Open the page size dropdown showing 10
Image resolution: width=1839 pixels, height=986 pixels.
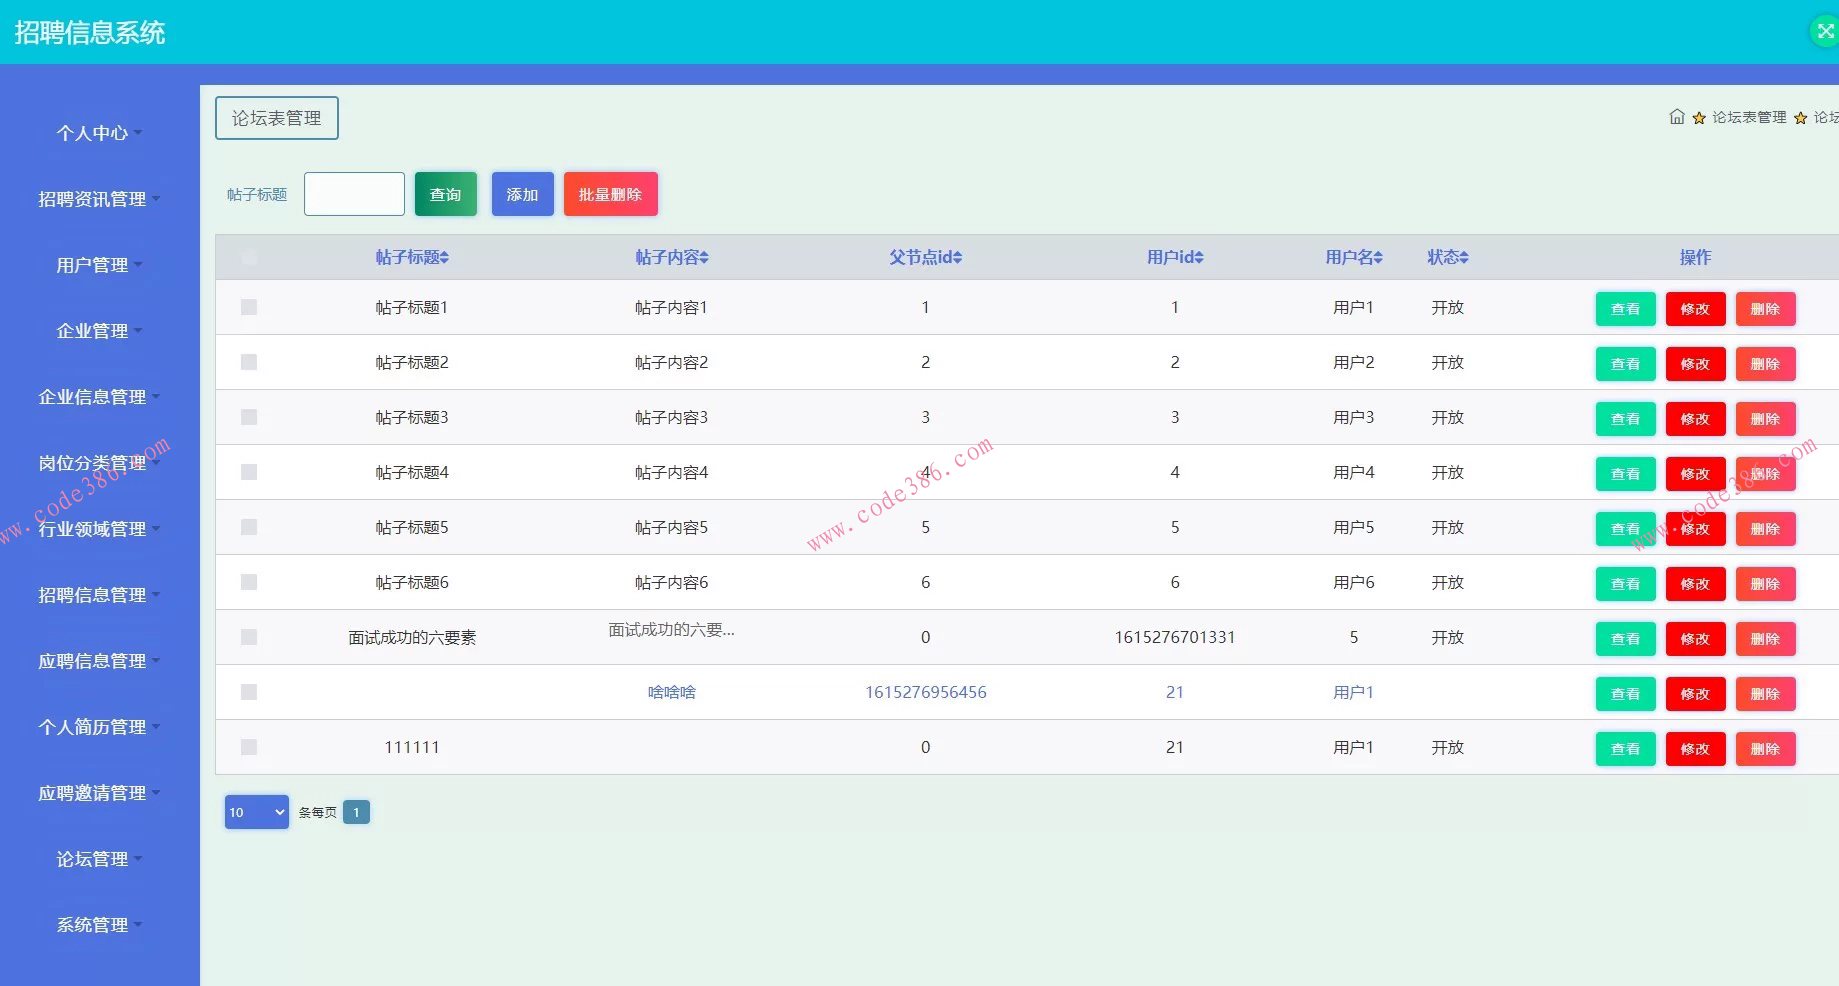[x=257, y=812]
